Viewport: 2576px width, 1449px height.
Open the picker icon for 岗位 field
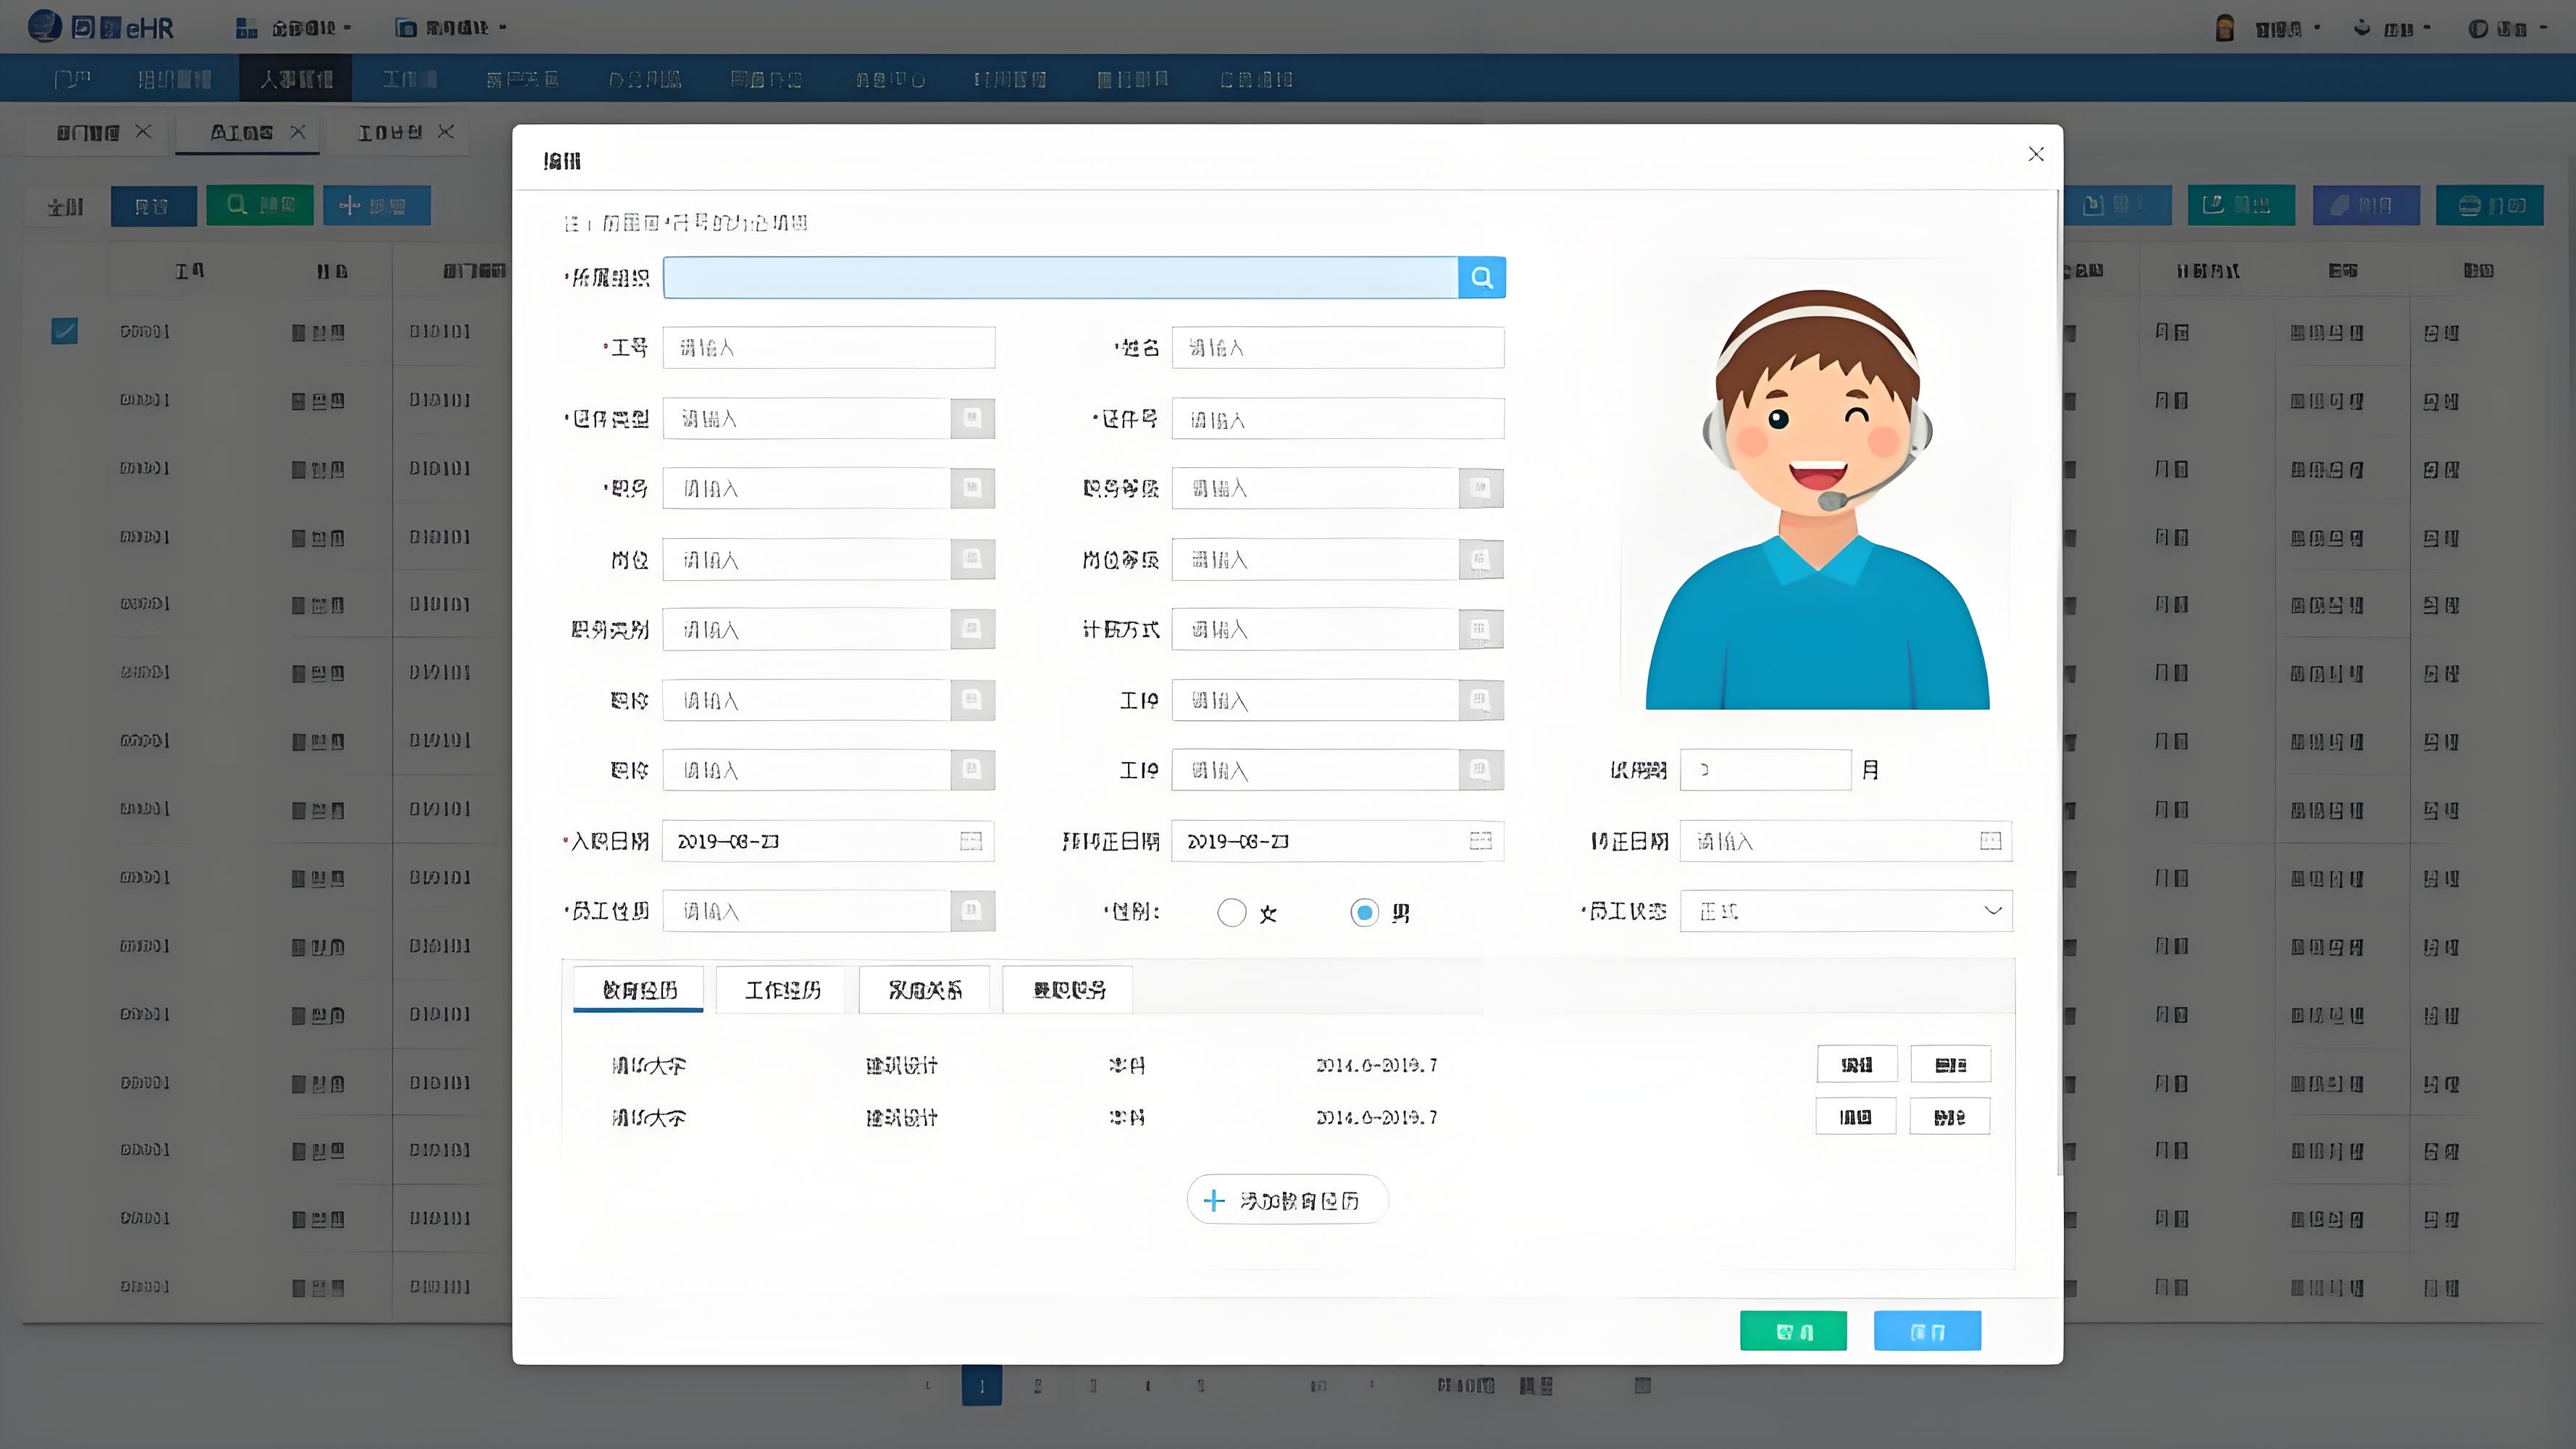[x=972, y=559]
